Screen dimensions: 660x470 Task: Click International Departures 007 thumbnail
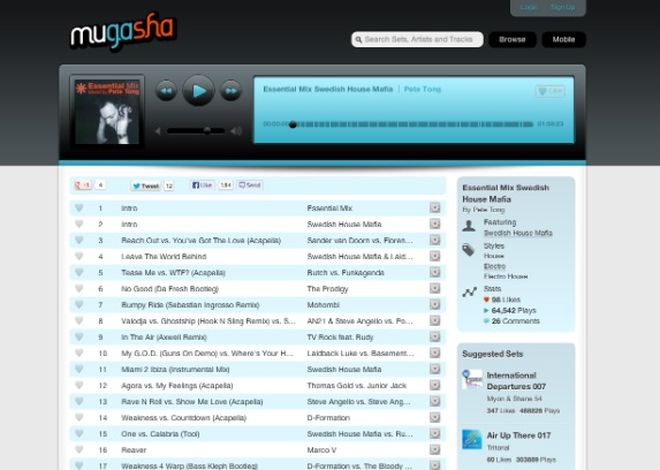(472, 379)
